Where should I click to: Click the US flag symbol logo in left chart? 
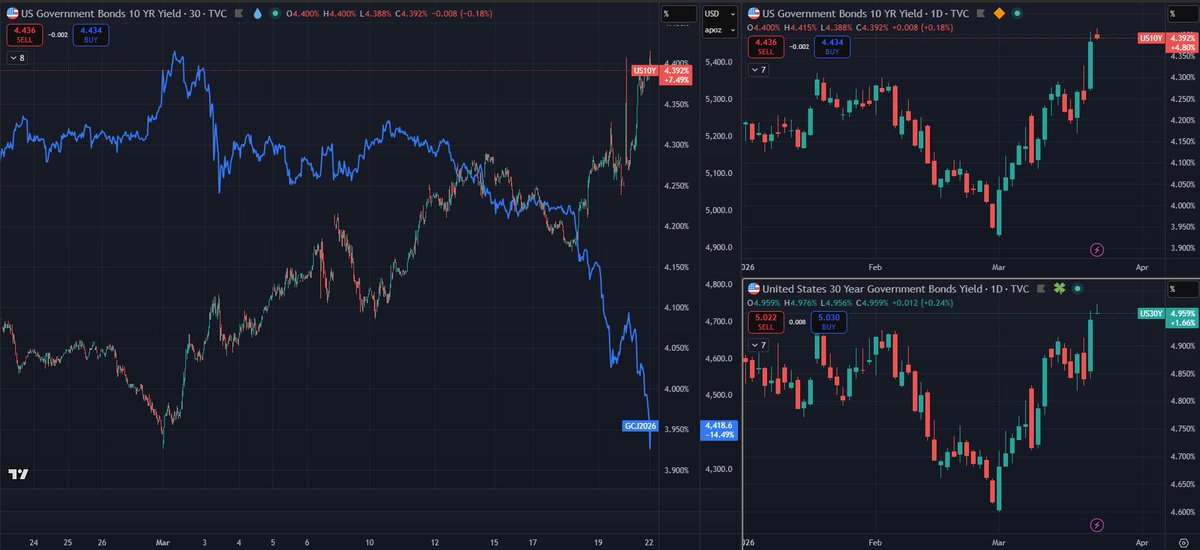(12, 14)
